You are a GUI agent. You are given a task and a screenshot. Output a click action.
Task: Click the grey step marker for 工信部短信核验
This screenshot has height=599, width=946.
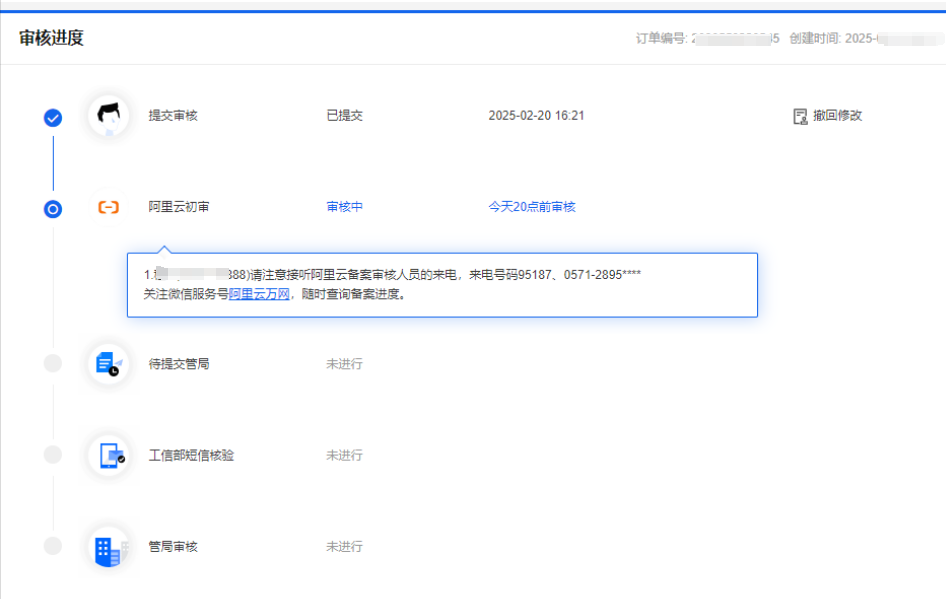[x=53, y=455]
